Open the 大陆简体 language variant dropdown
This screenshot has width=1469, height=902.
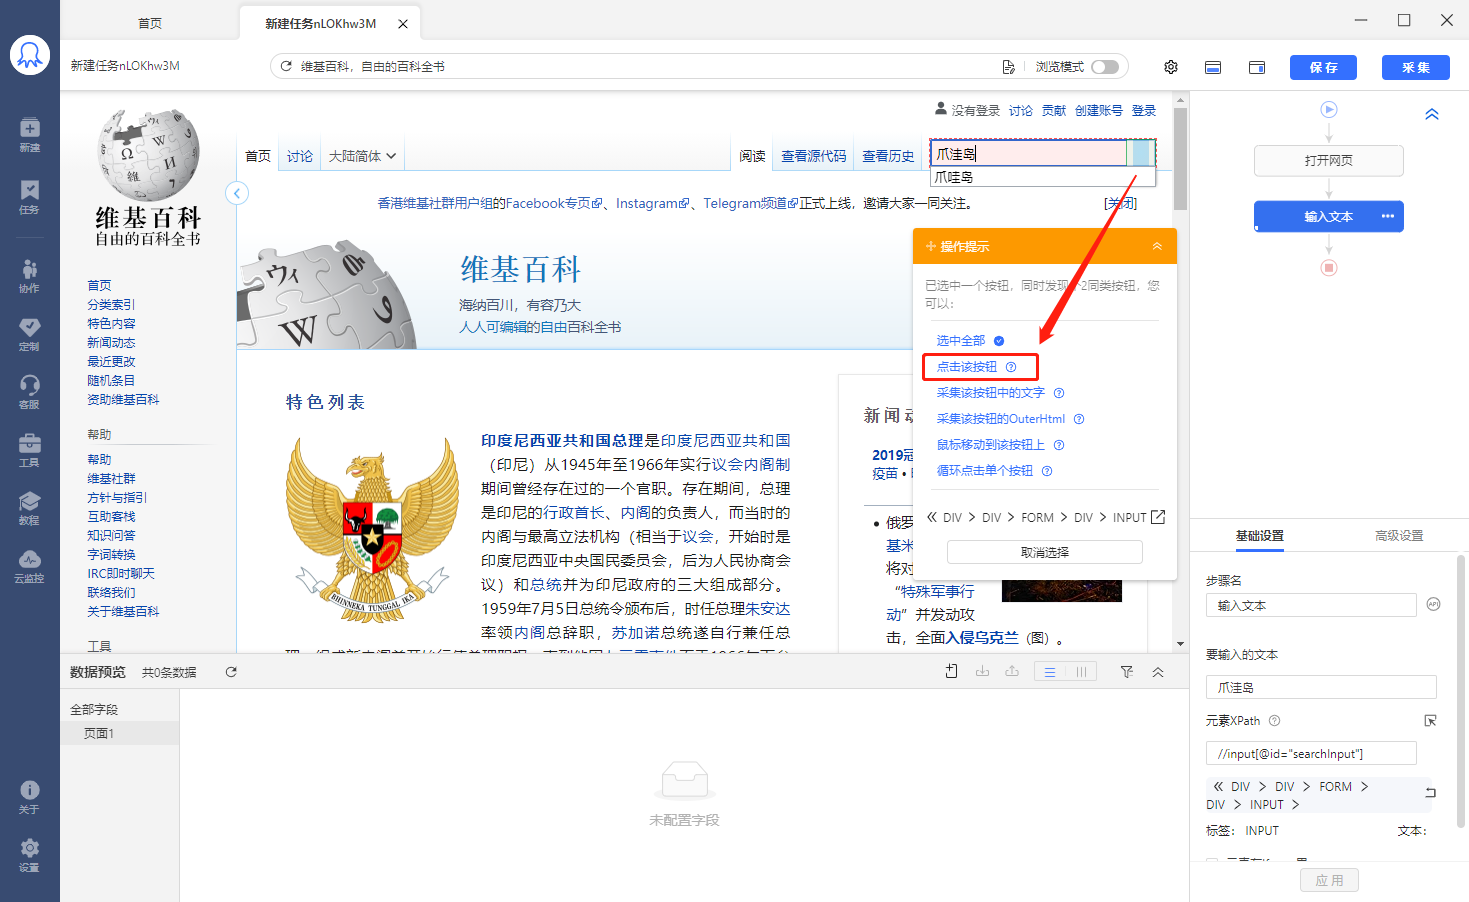(362, 156)
